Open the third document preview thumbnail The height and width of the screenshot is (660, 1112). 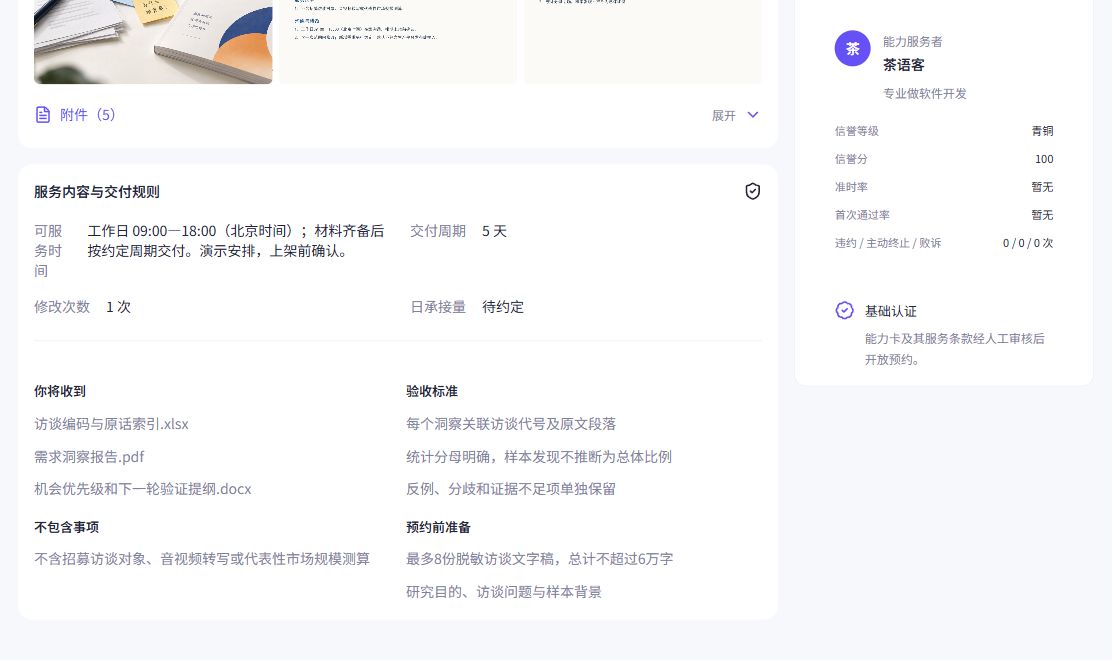tap(643, 42)
